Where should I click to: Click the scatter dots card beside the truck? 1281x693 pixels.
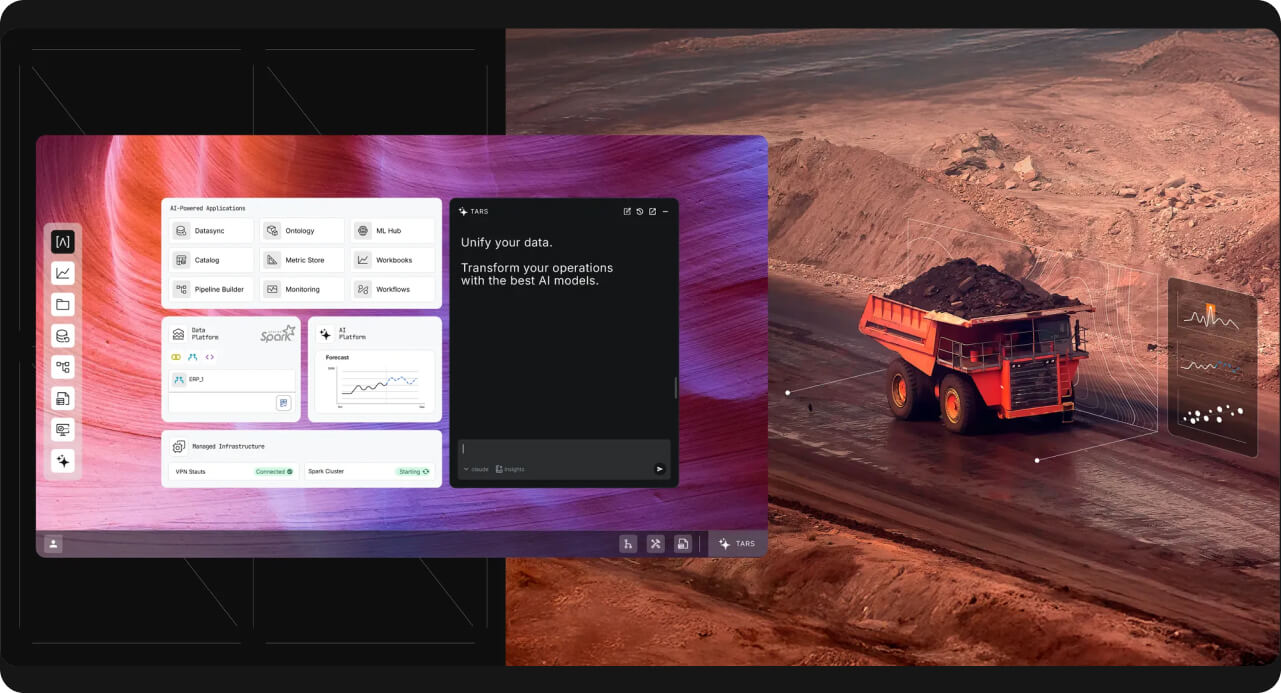(x=1212, y=414)
